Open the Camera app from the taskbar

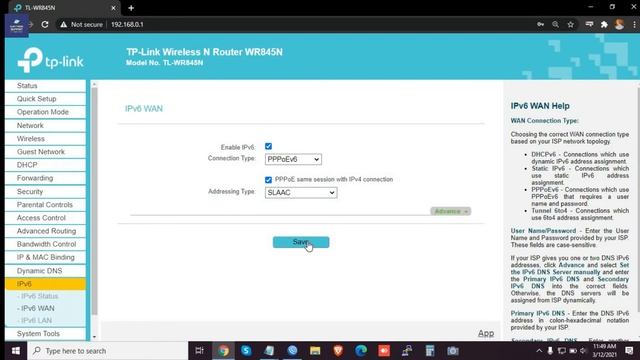[453, 351]
